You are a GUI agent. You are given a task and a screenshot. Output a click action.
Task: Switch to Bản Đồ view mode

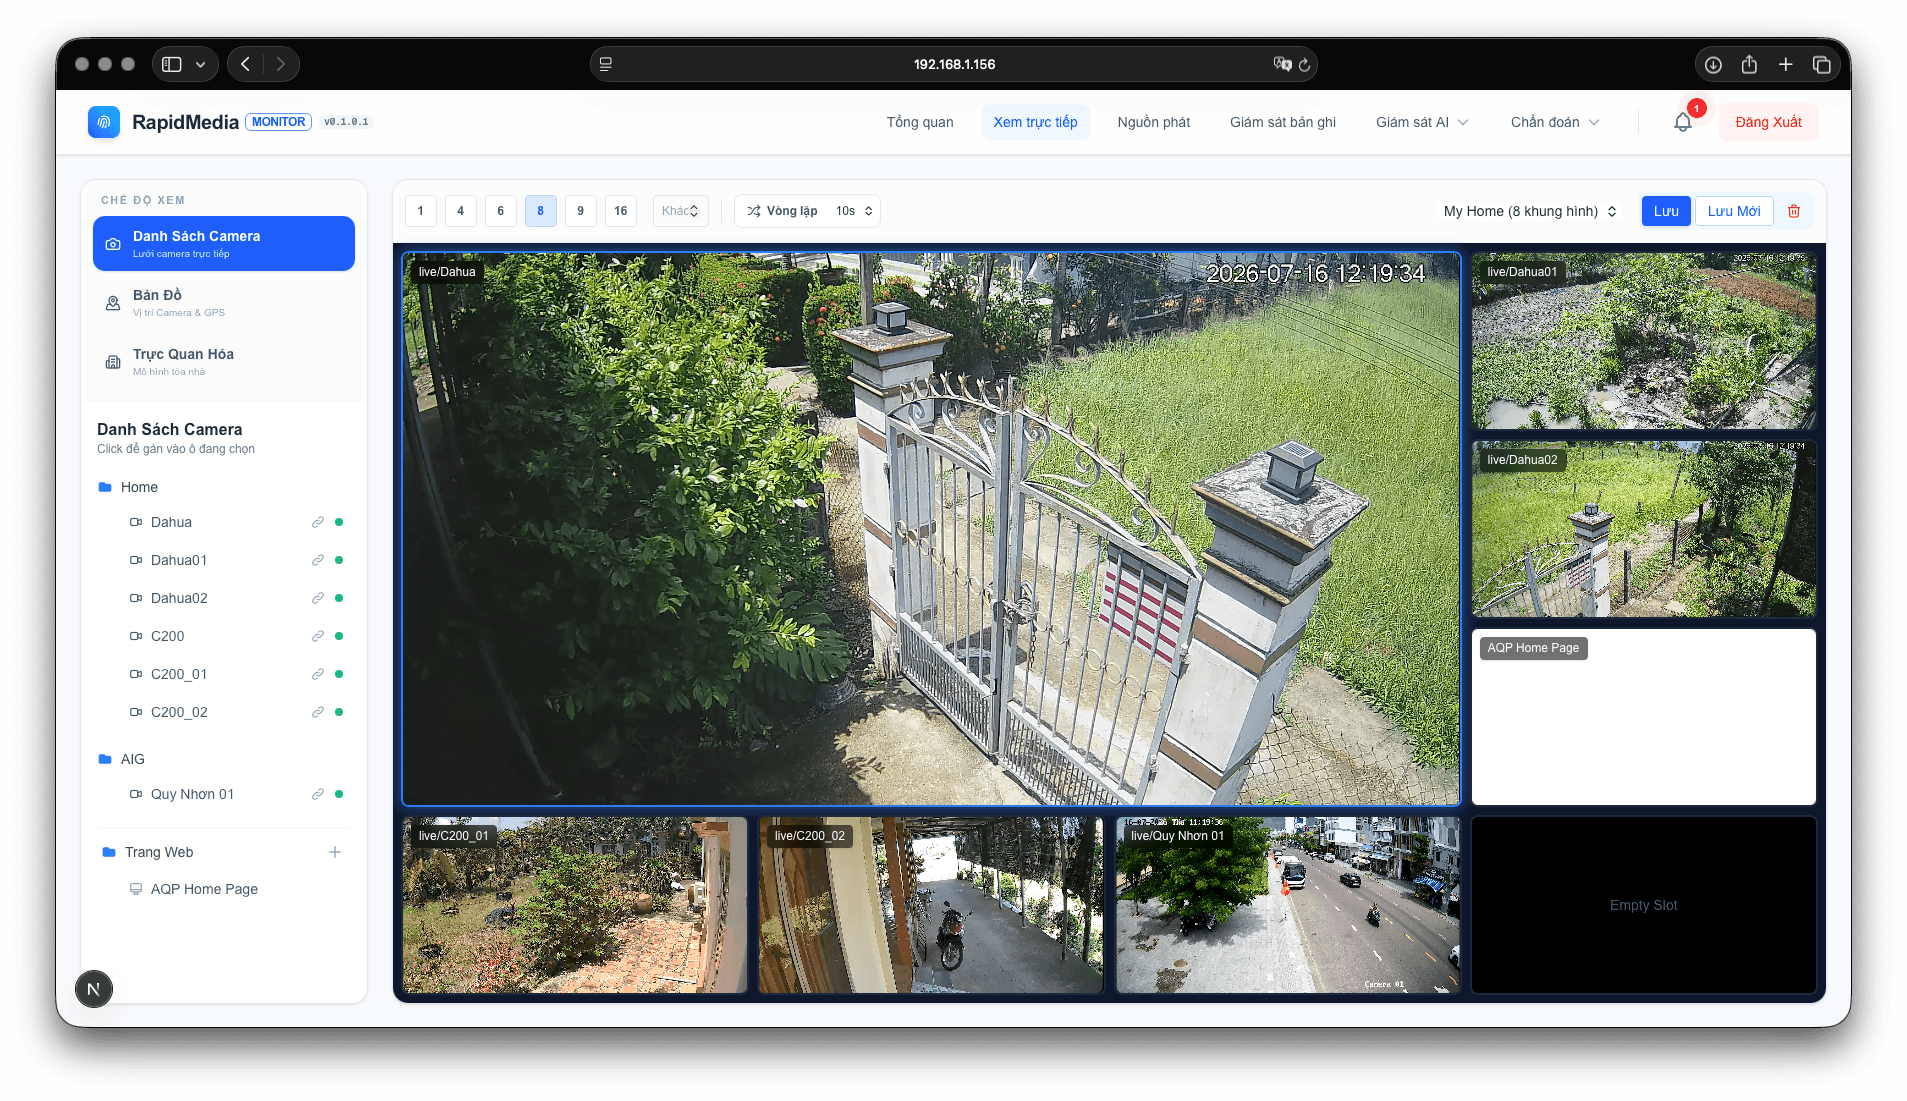(224, 303)
